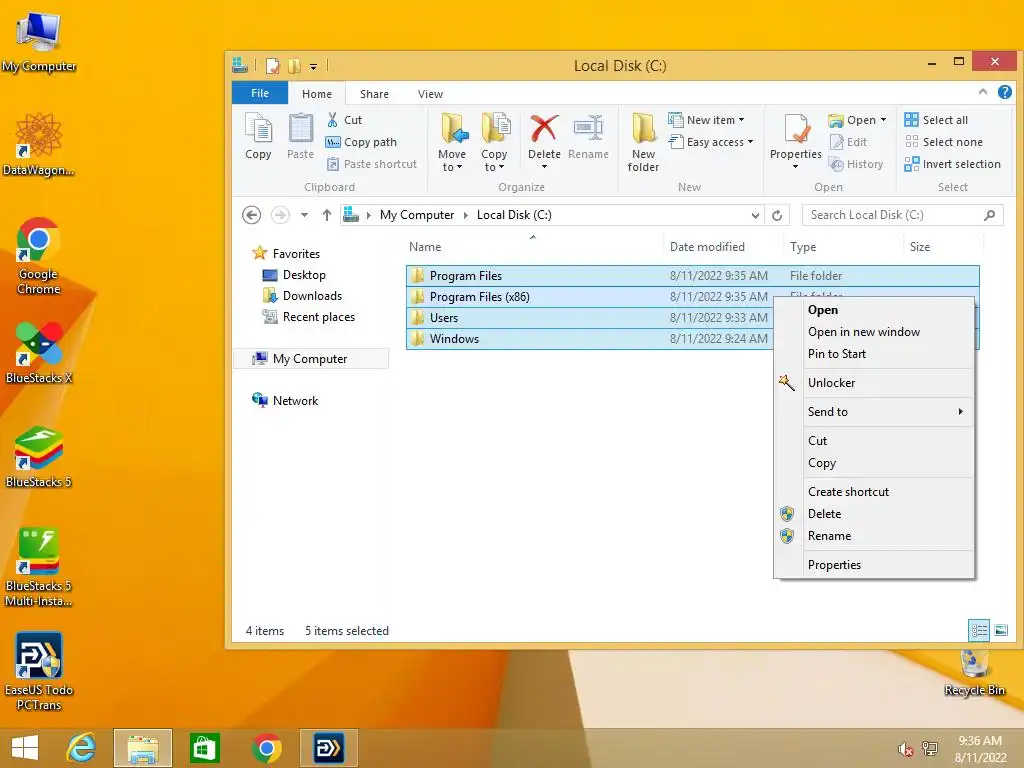Screen dimensions: 1024x768
Task: Open the EaseUS Todo PCTrans desktop icon
Action: 39,671
